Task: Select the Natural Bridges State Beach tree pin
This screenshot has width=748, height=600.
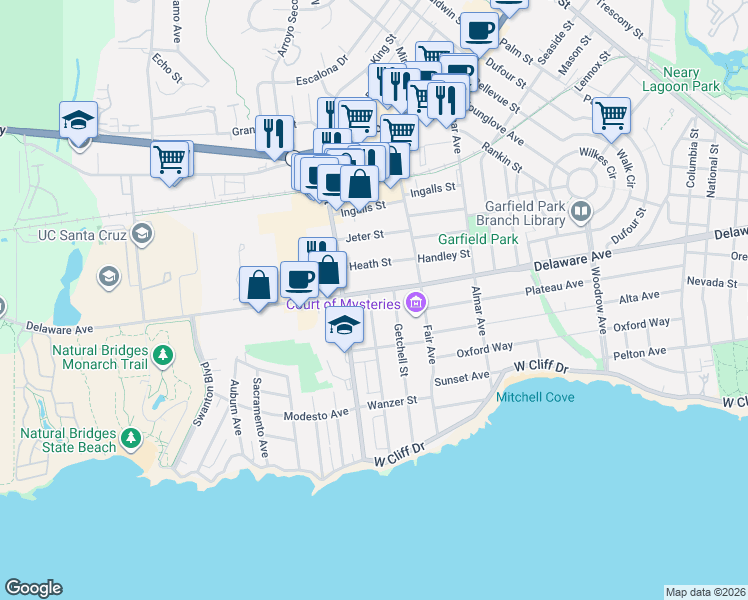Action: (x=131, y=439)
